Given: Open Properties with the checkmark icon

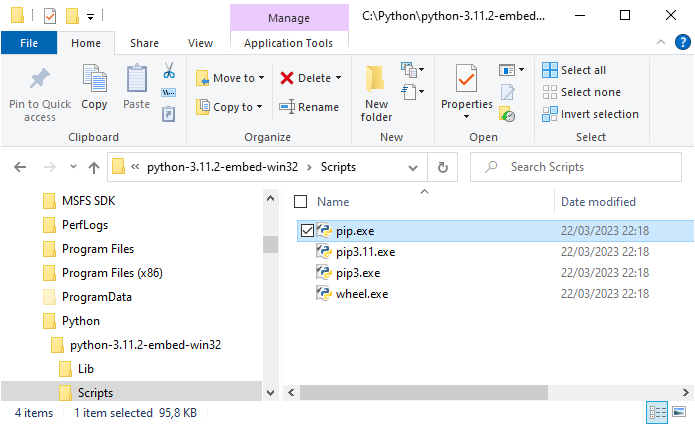Looking at the screenshot, I should (466, 80).
